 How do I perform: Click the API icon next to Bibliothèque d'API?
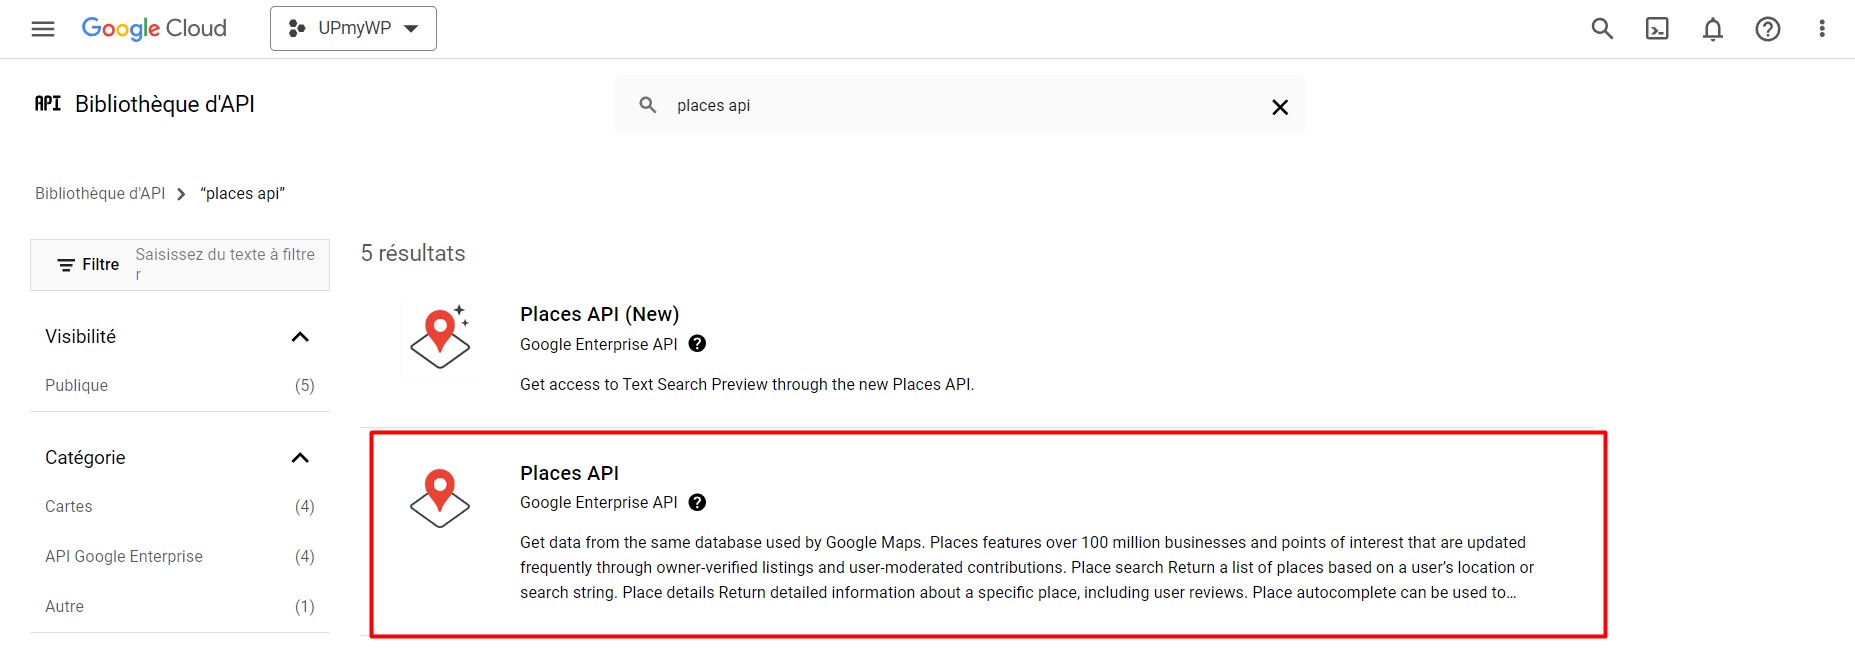48,103
